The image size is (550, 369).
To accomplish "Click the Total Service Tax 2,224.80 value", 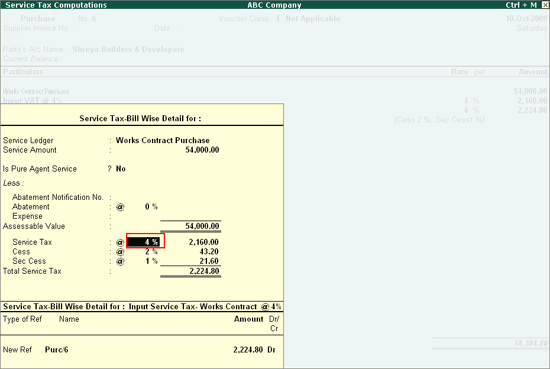I will [x=204, y=271].
